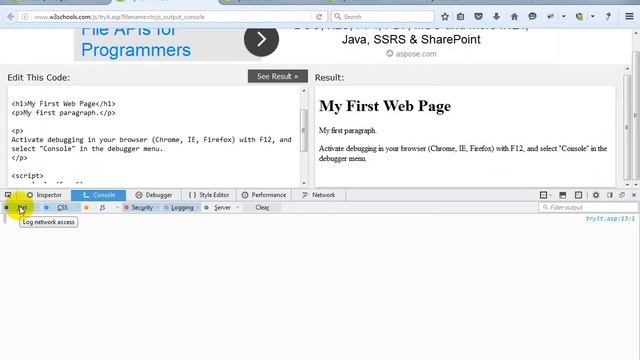Image resolution: width=640 pixels, height=360 pixels.
Task: Expand the Logging filter dropdown arrow
Action: [198, 208]
